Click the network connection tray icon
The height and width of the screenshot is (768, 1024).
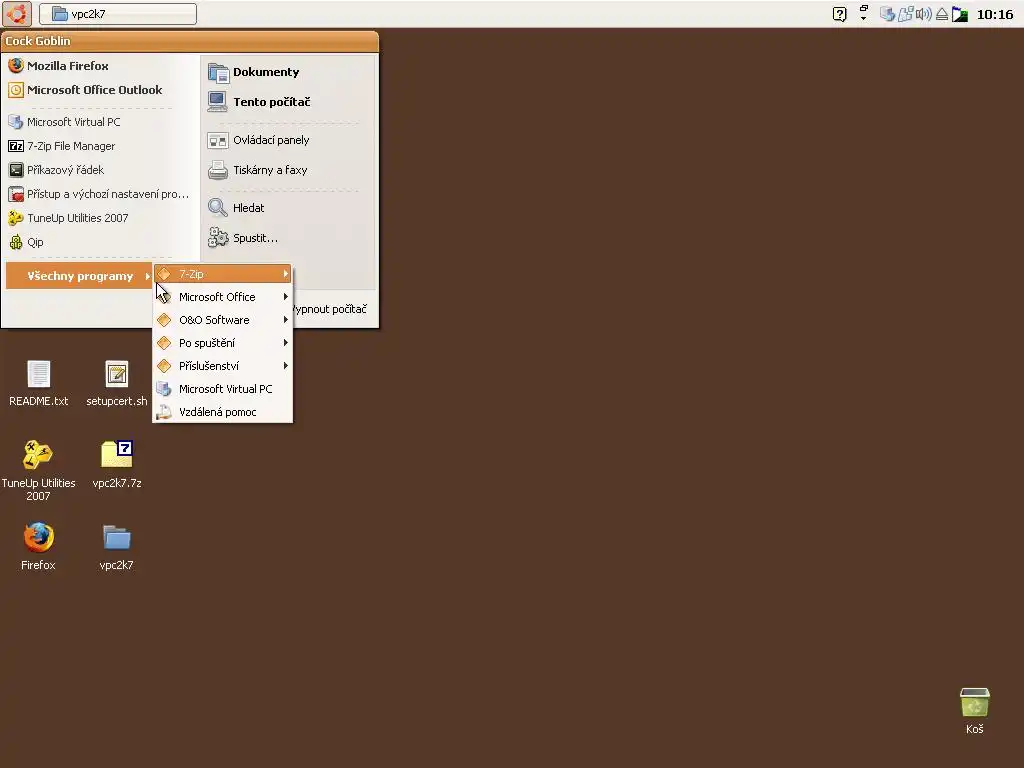[905, 14]
